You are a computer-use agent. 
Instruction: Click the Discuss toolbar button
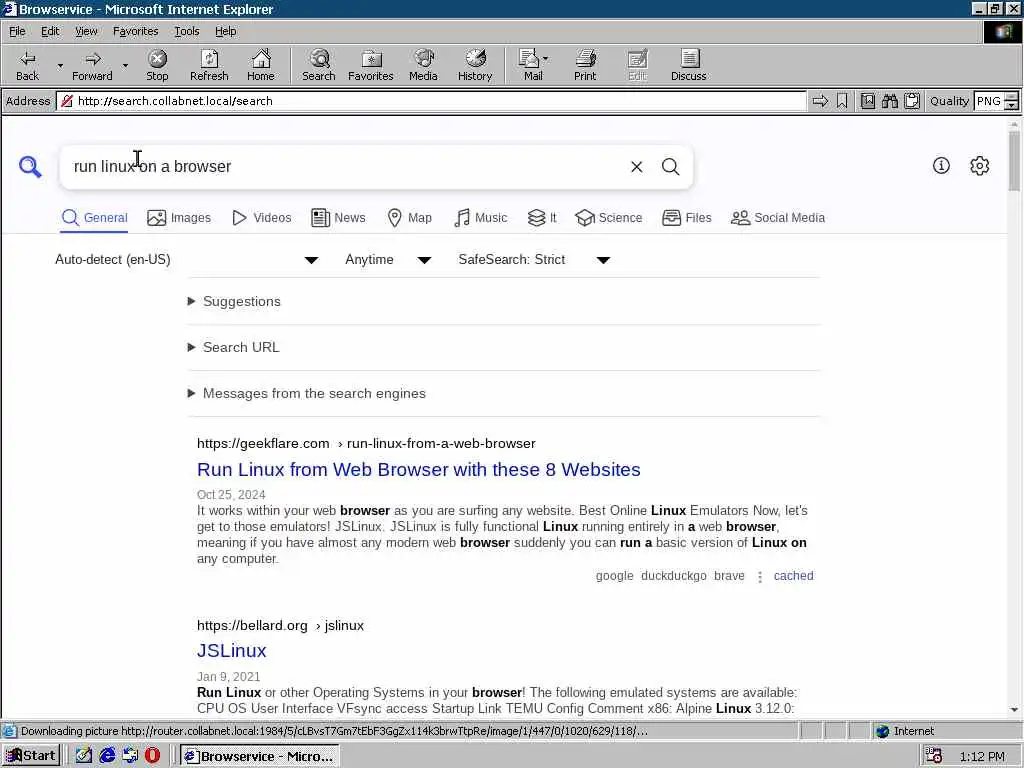click(688, 65)
